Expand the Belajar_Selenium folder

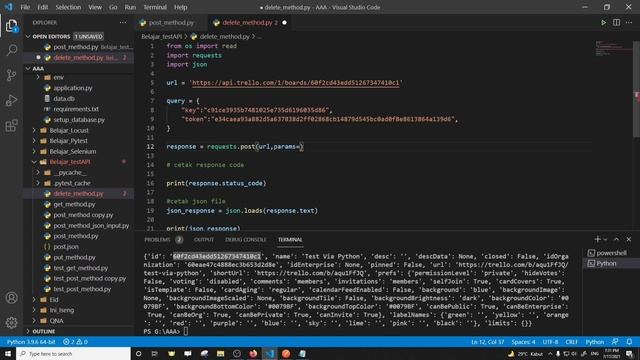34,151
